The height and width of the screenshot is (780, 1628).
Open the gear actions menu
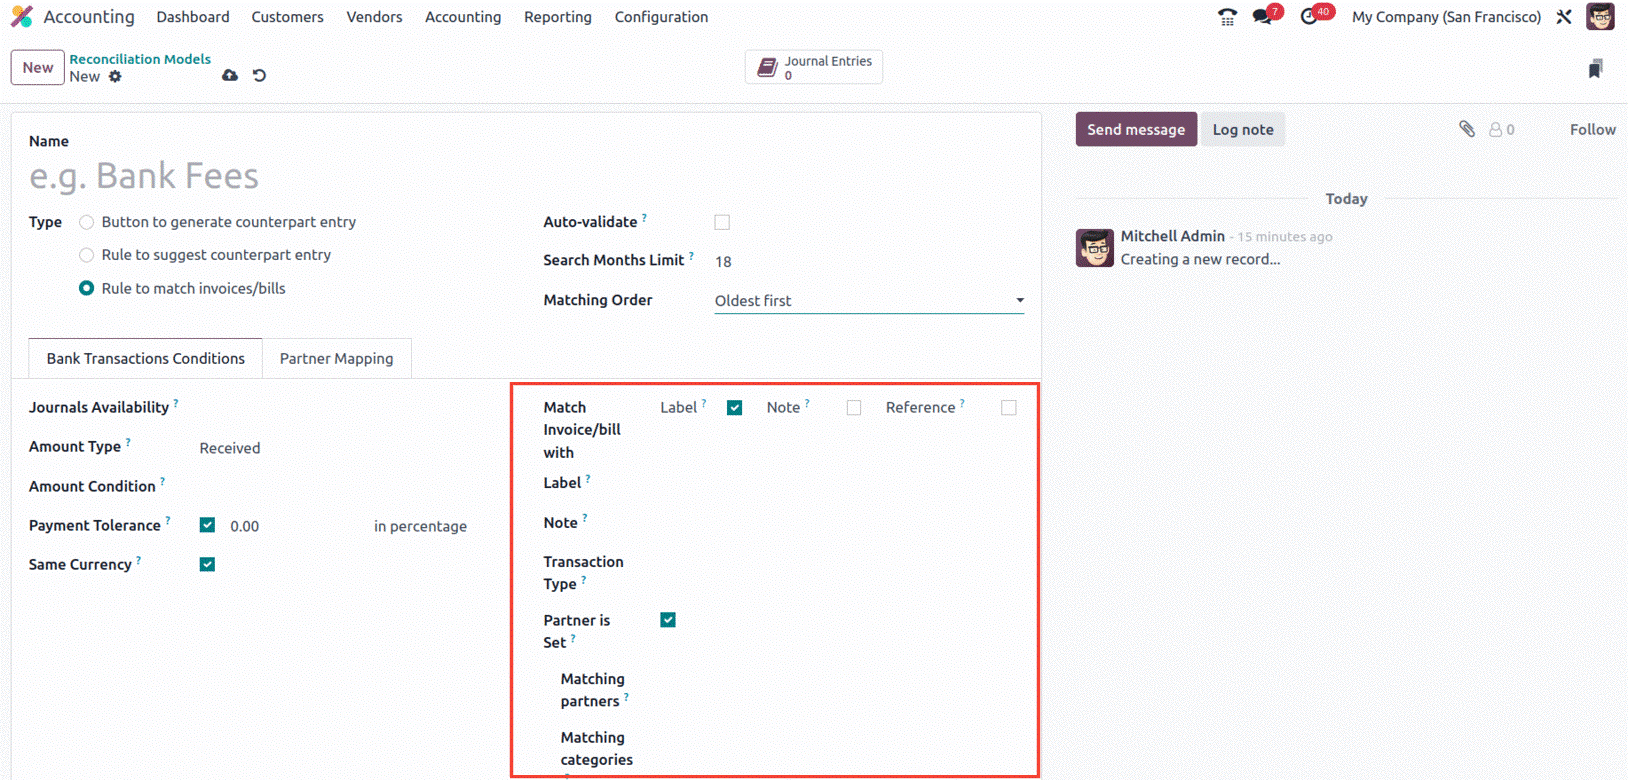tap(115, 77)
